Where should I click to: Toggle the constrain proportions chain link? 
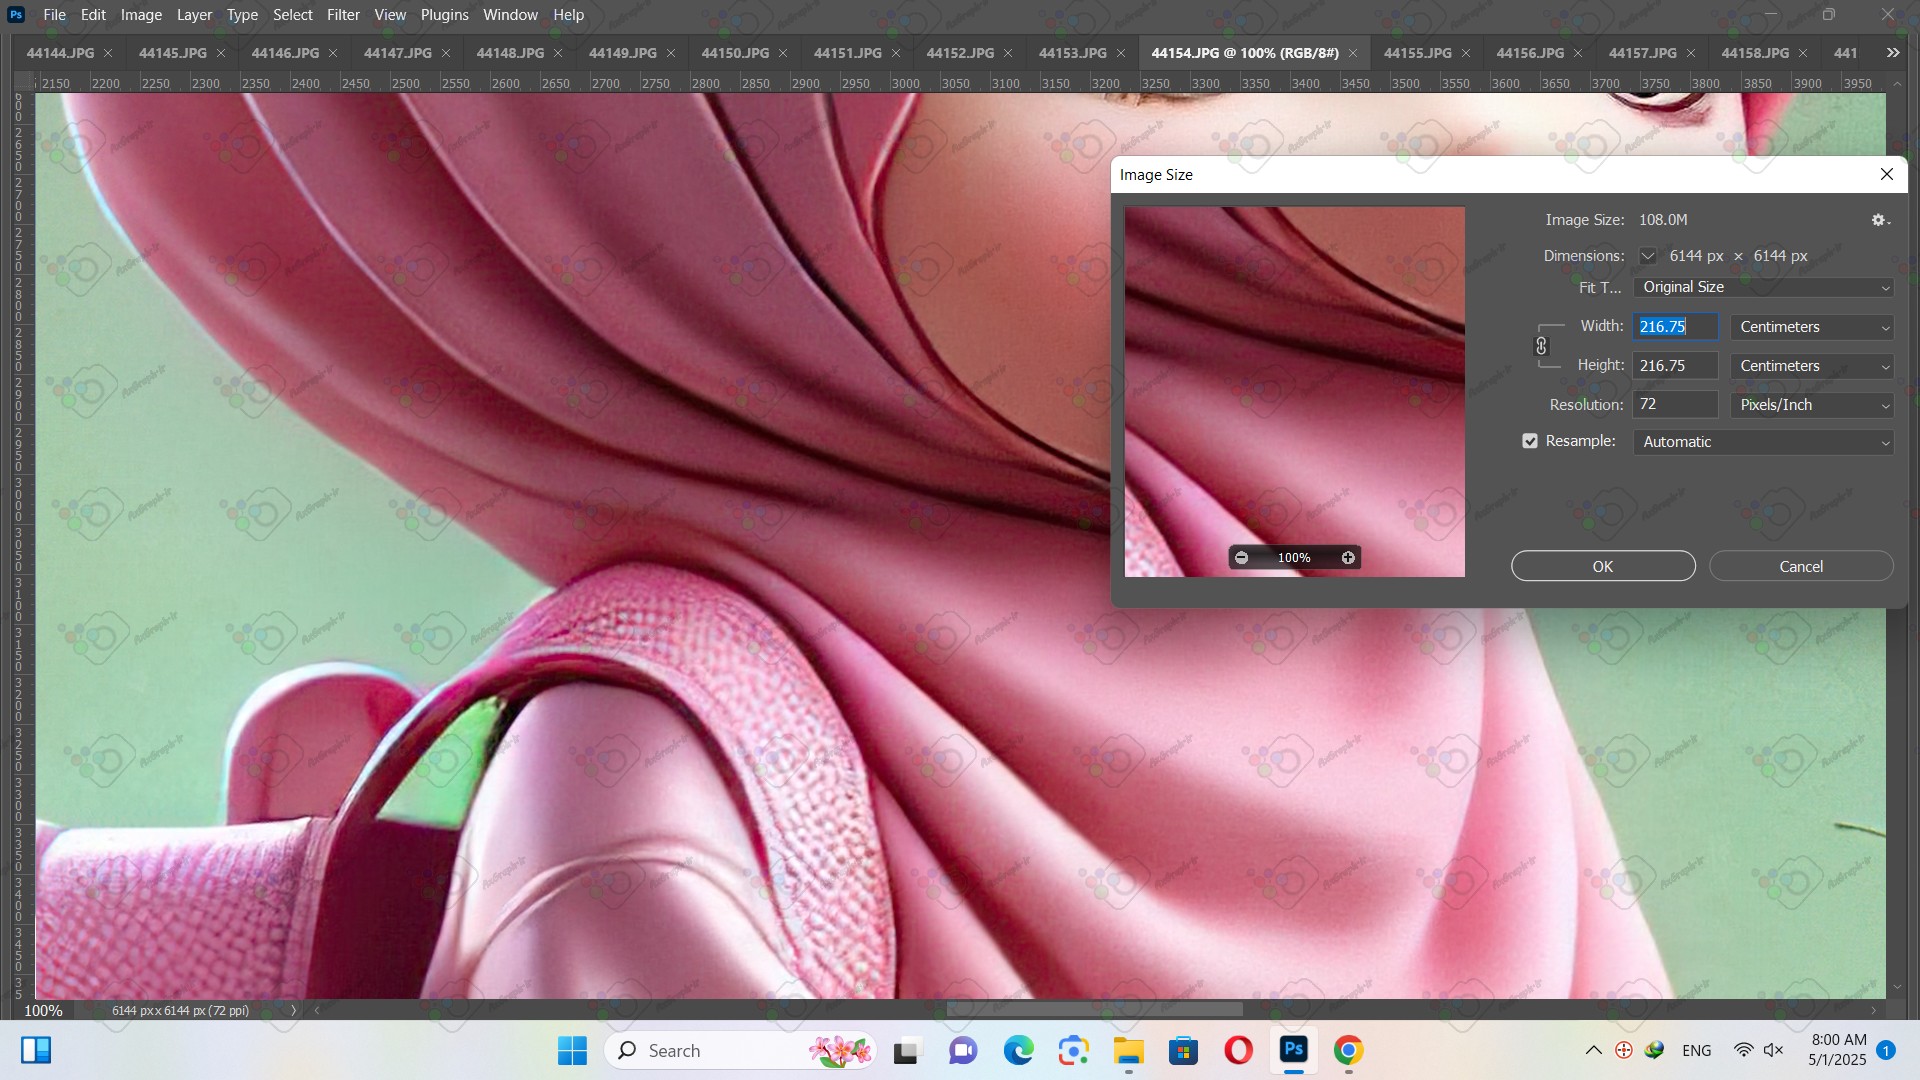[1541, 346]
